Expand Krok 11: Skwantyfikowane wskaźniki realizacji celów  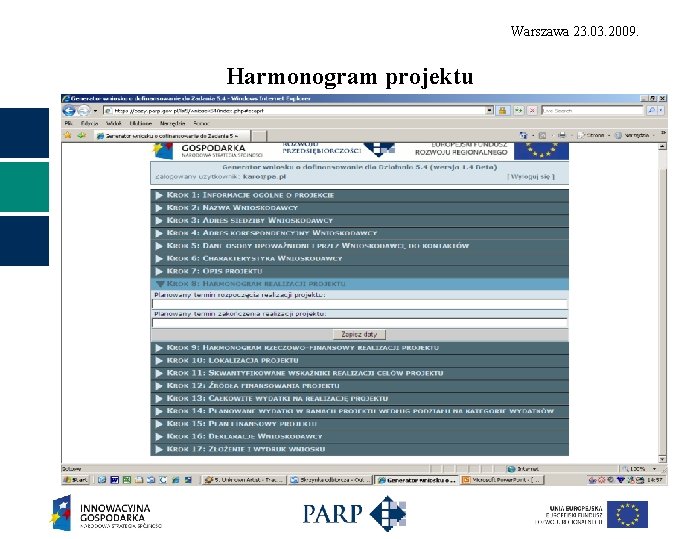[359, 373]
